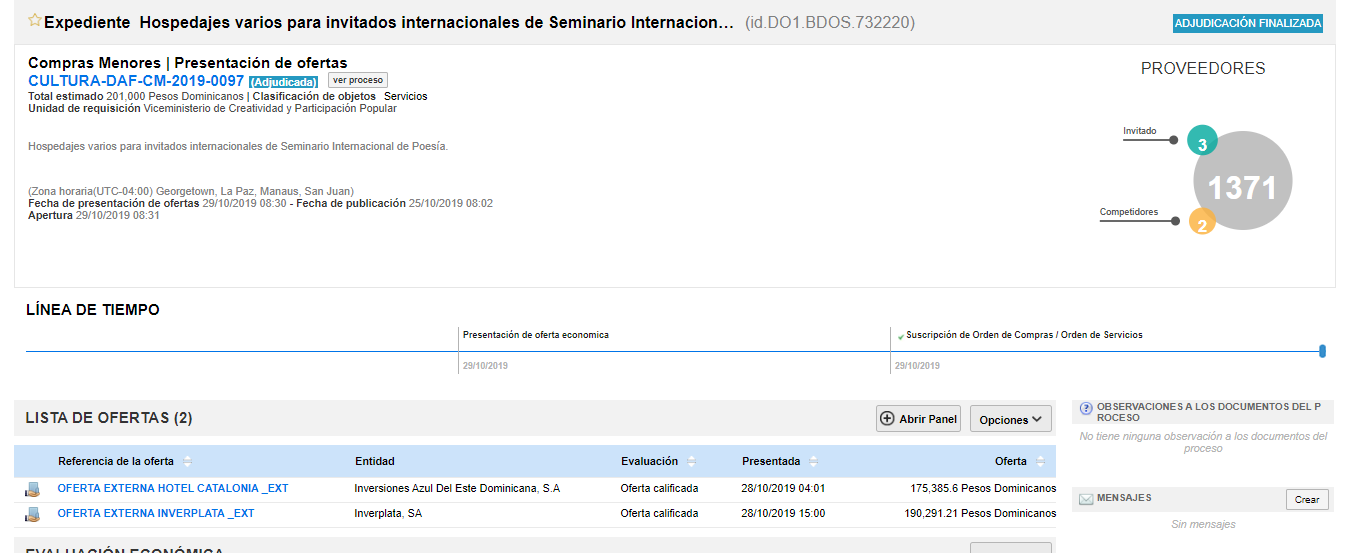This screenshot has width=1347, height=553.
Task: Create a new message with Crear
Action: [x=1307, y=500]
